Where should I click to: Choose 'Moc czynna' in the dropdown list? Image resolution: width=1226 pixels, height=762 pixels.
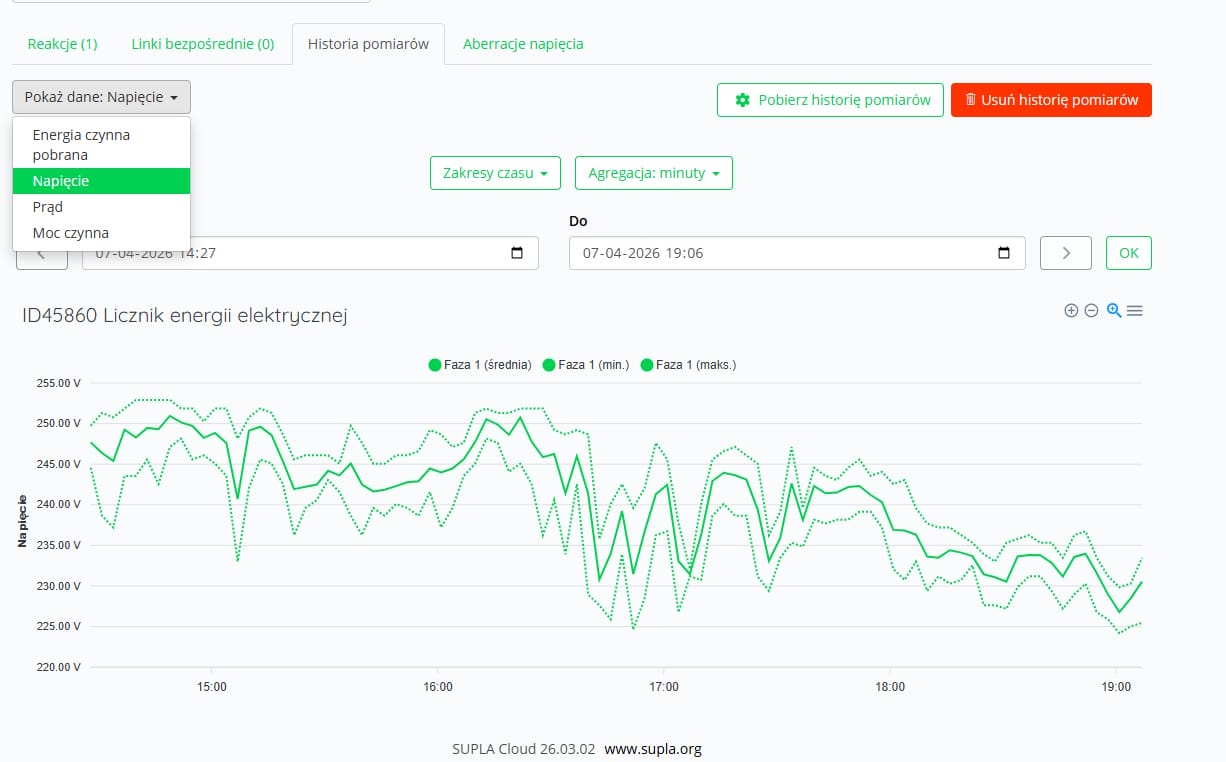click(70, 233)
